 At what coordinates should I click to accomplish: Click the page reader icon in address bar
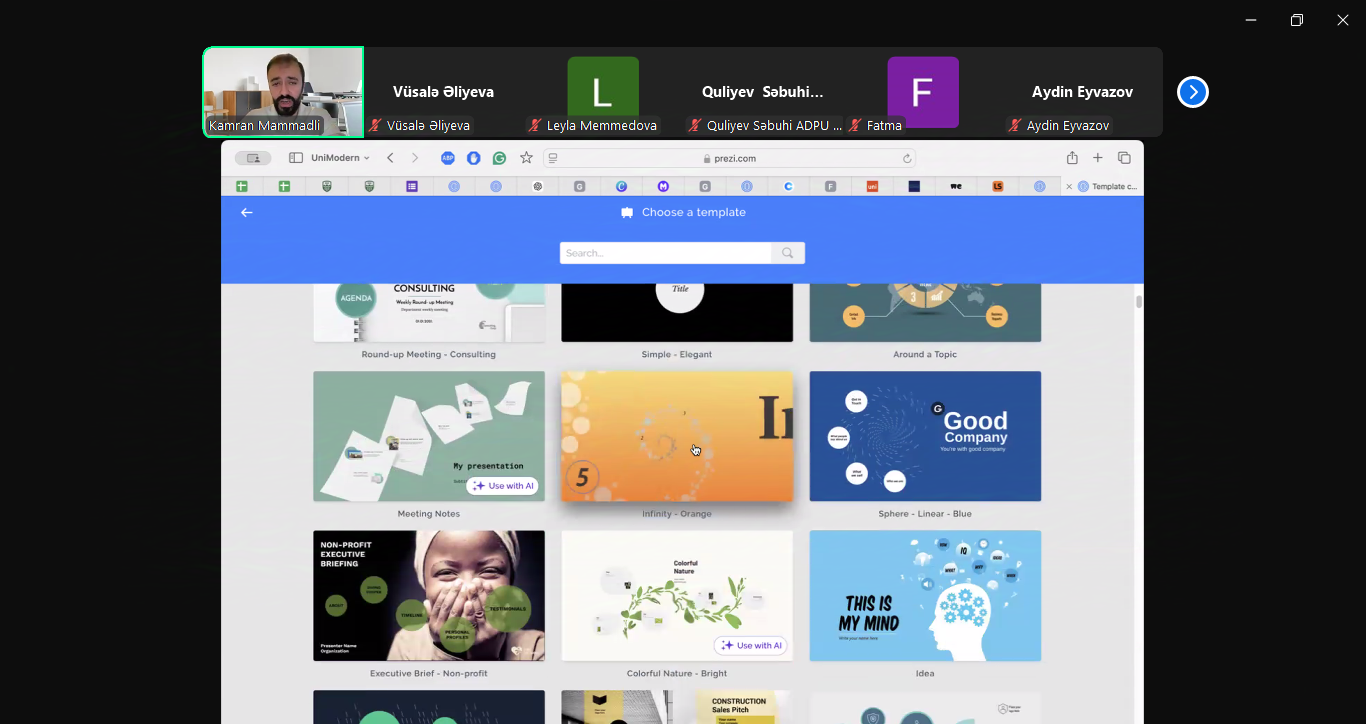pyautogui.click(x=553, y=158)
